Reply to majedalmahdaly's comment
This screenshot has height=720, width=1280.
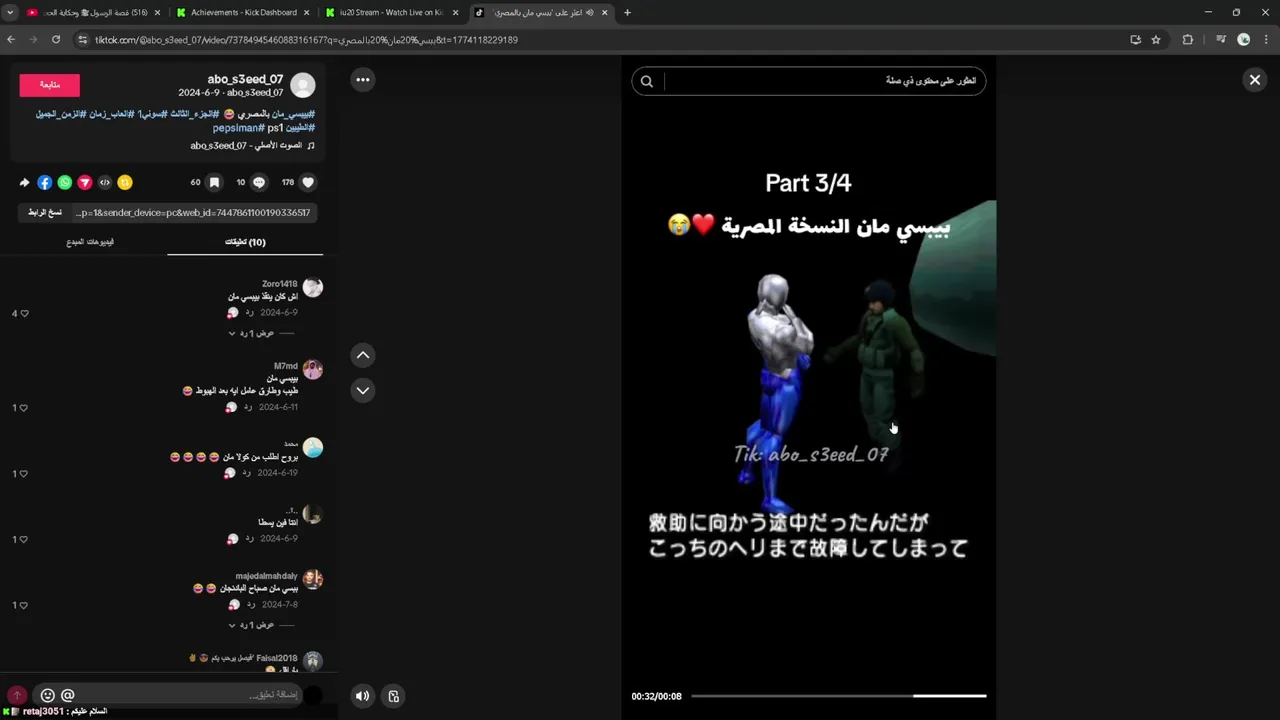(250, 605)
